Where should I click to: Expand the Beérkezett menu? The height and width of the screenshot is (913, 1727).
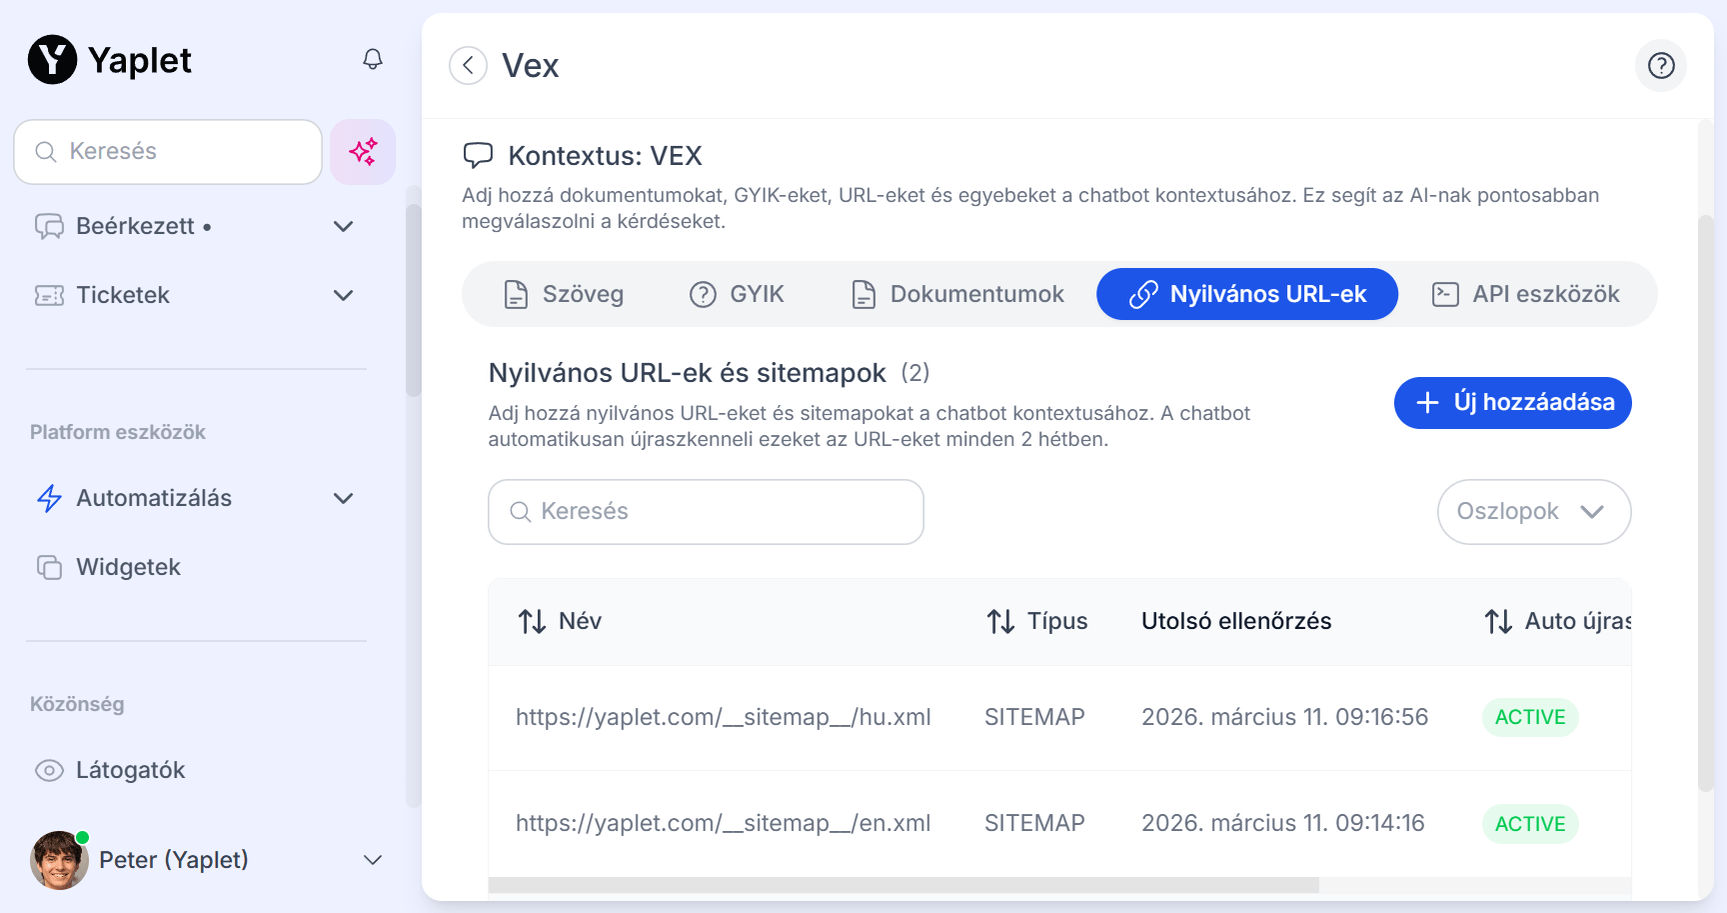[x=343, y=226]
